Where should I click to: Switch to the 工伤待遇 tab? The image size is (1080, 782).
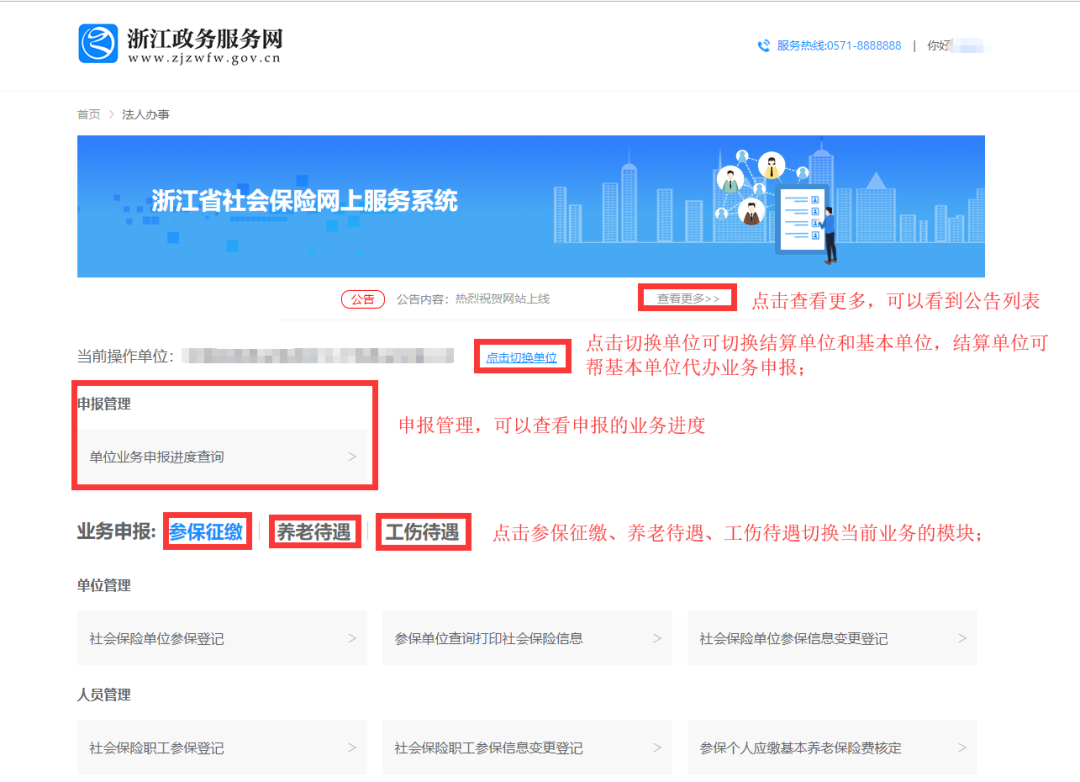tap(422, 532)
